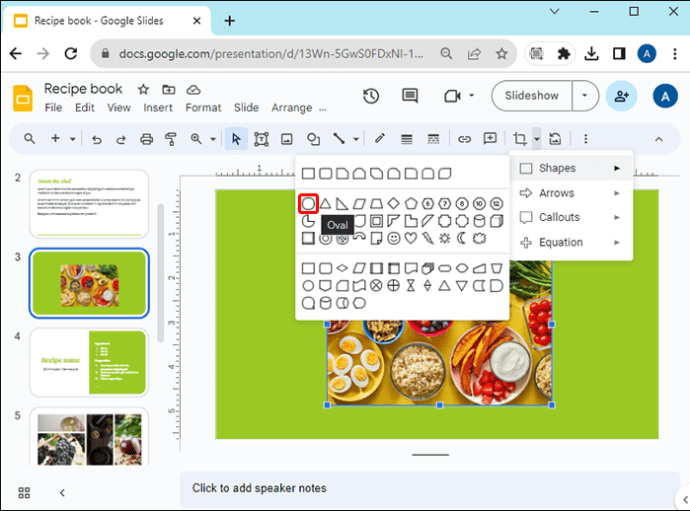The width and height of the screenshot is (690, 511).
Task: Click the Border color pencil icon
Action: point(380,139)
